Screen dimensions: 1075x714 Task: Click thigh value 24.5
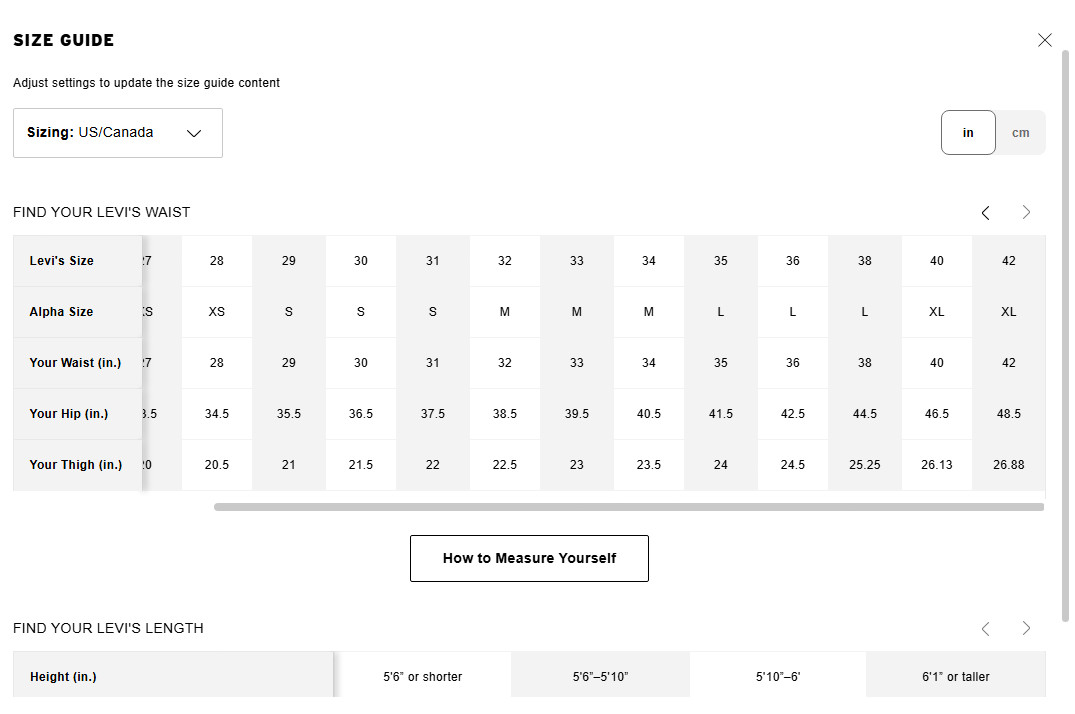[x=793, y=464]
